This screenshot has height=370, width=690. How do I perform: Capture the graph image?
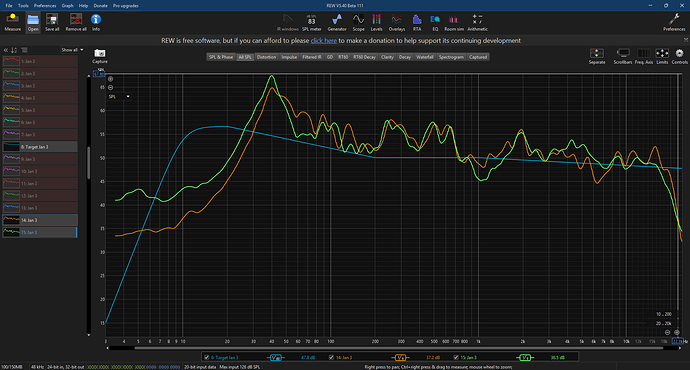[x=100, y=56]
